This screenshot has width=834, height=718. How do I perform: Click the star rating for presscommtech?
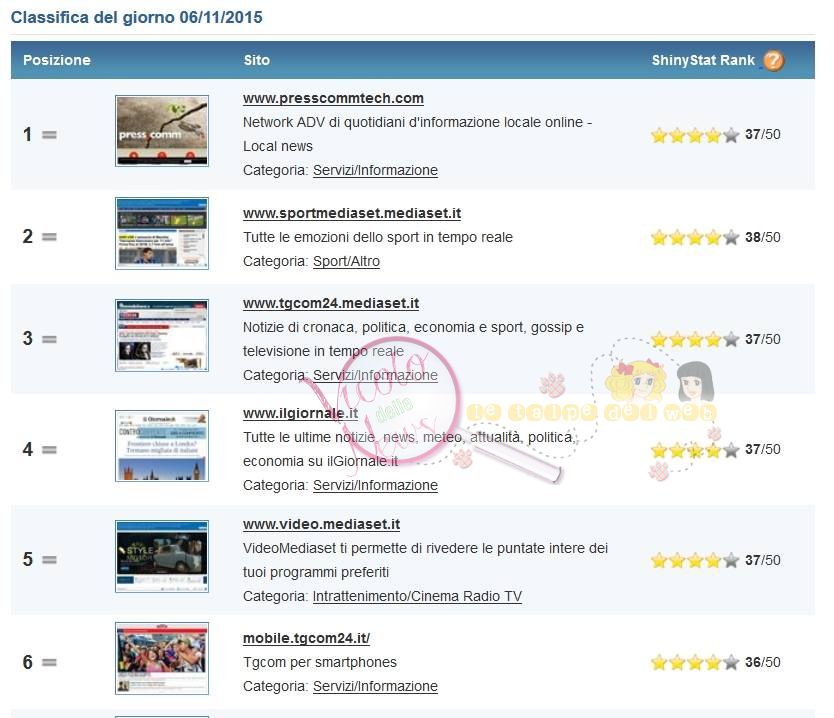coord(695,135)
